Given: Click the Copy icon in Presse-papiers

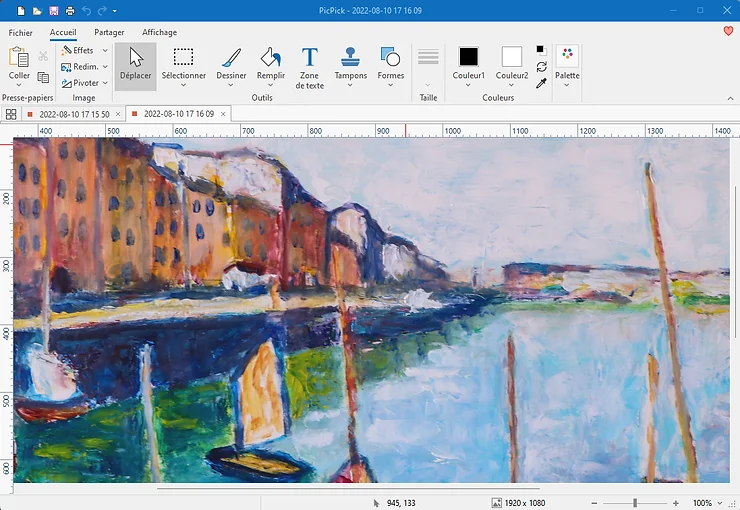Looking at the screenshot, I should point(43,77).
